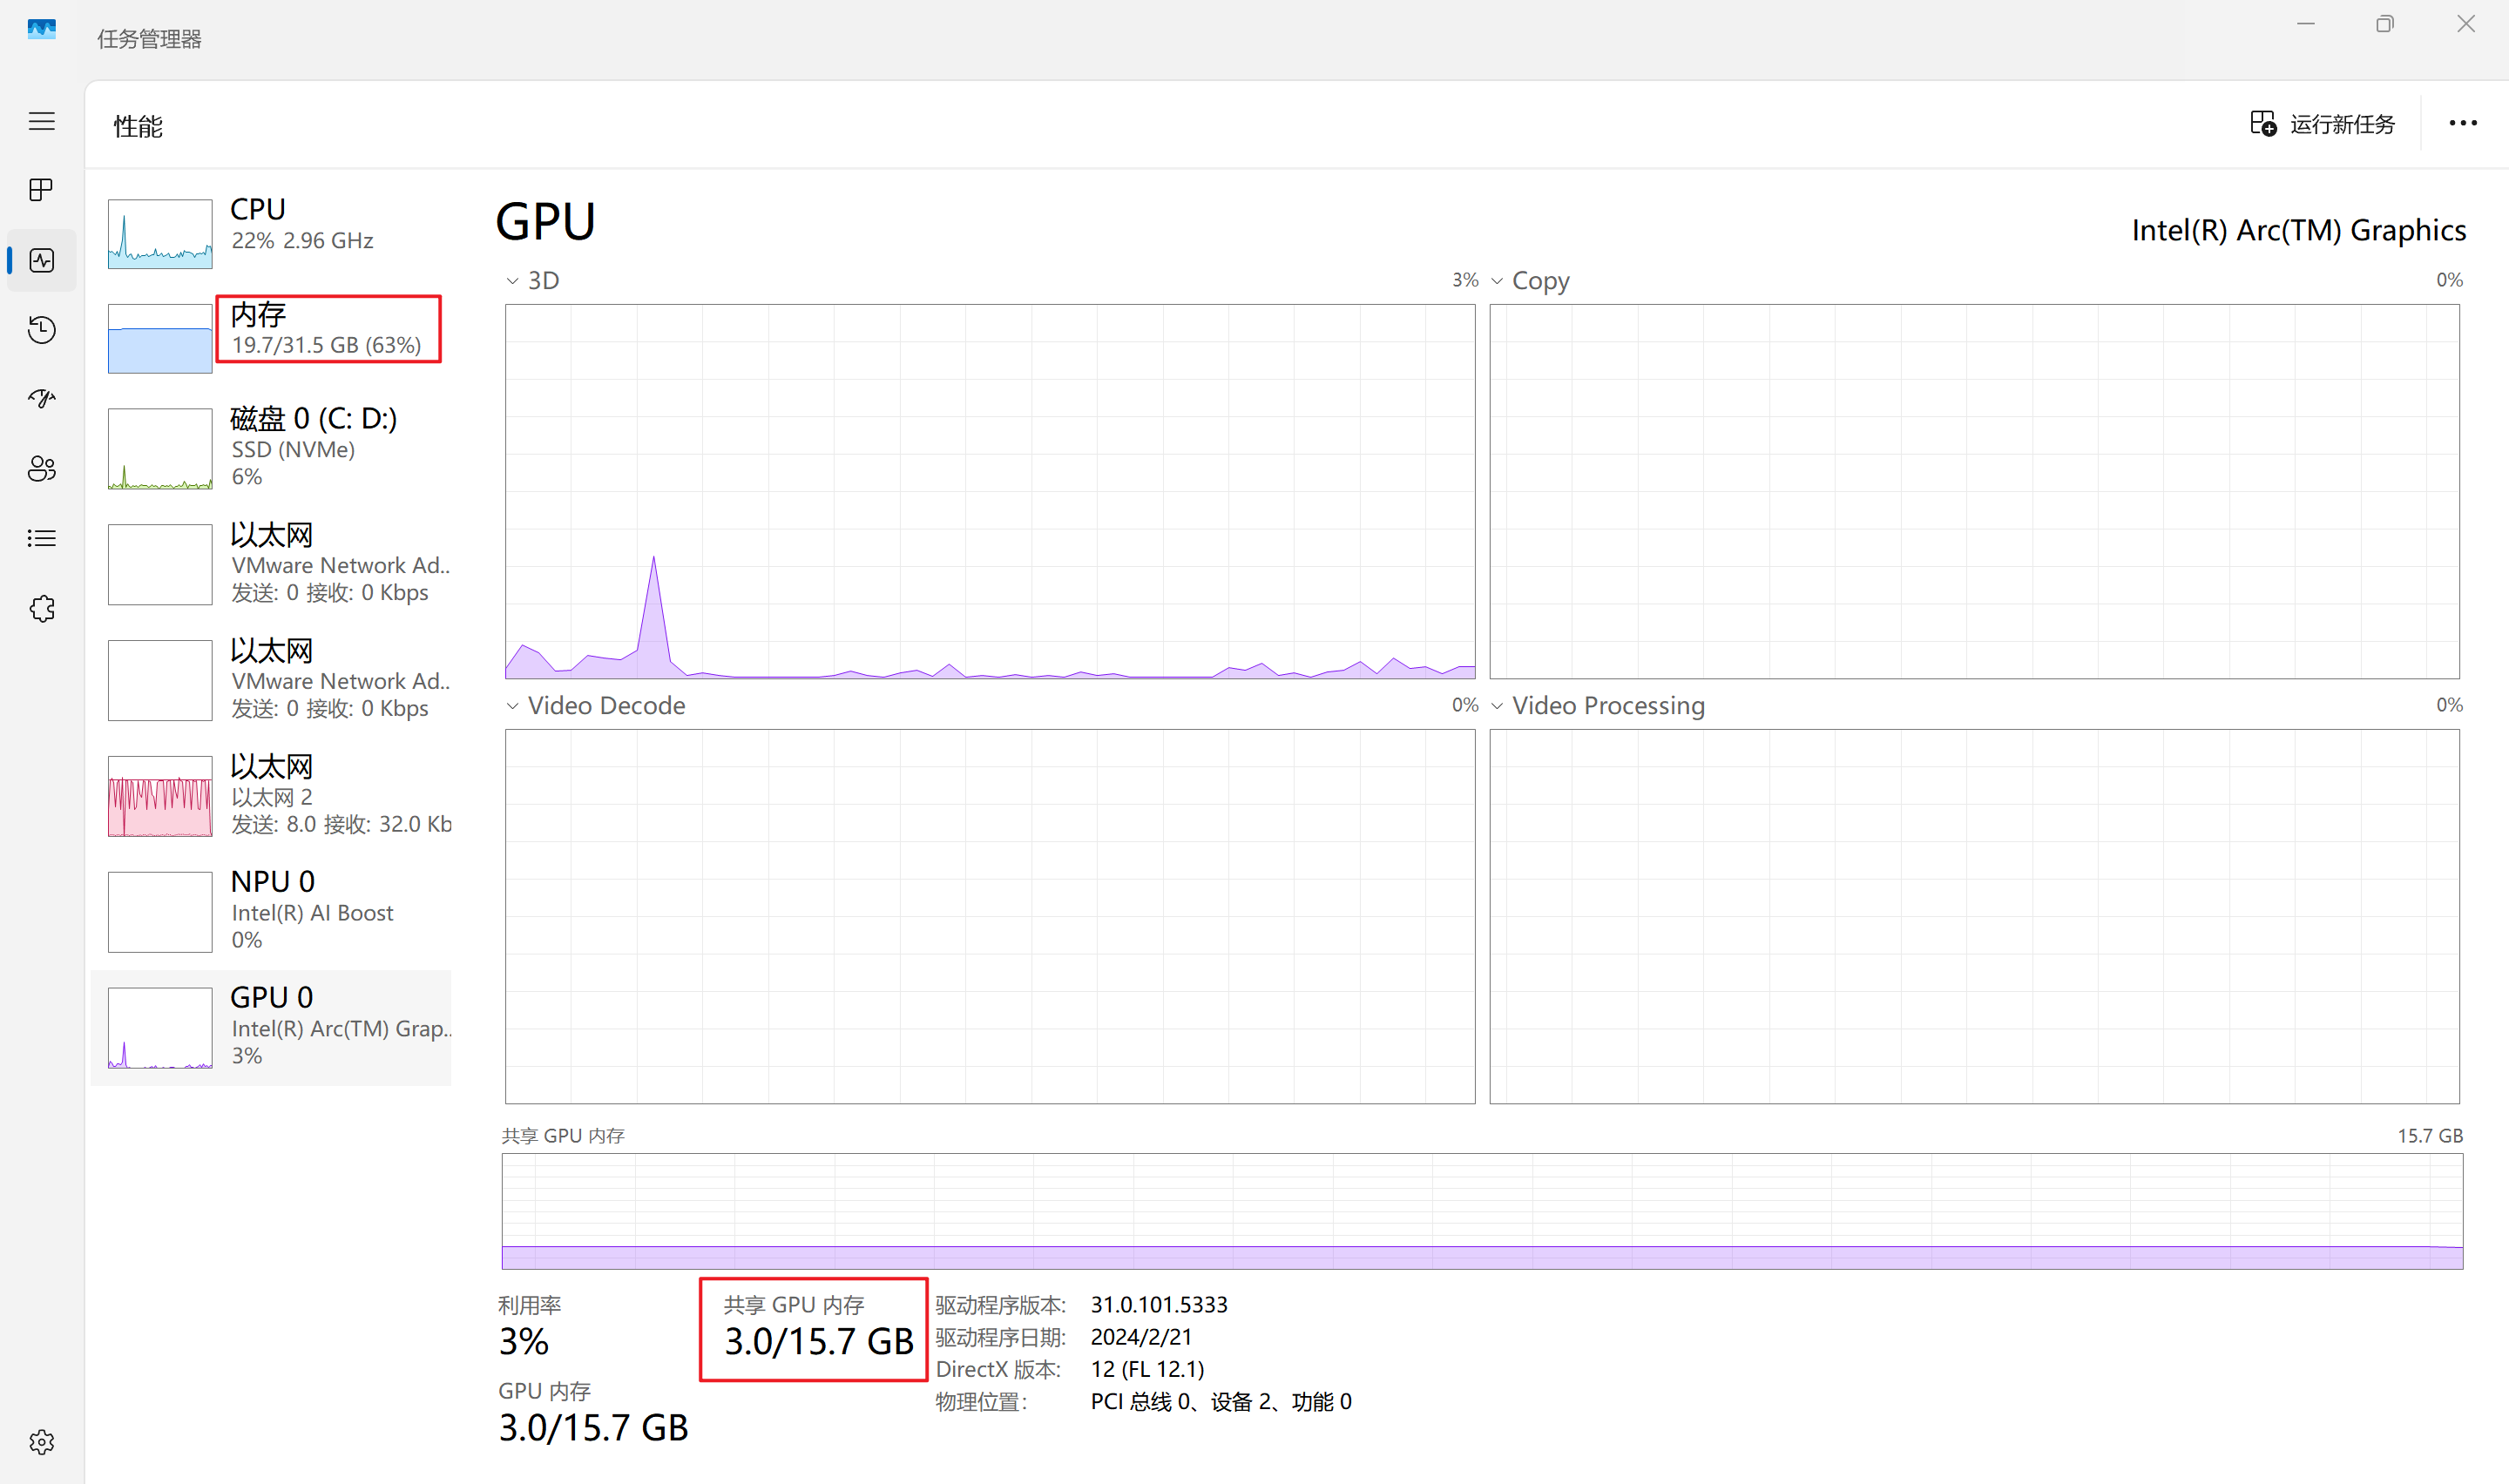Open the Processes page icon
2509x1484 pixels.
(41, 190)
